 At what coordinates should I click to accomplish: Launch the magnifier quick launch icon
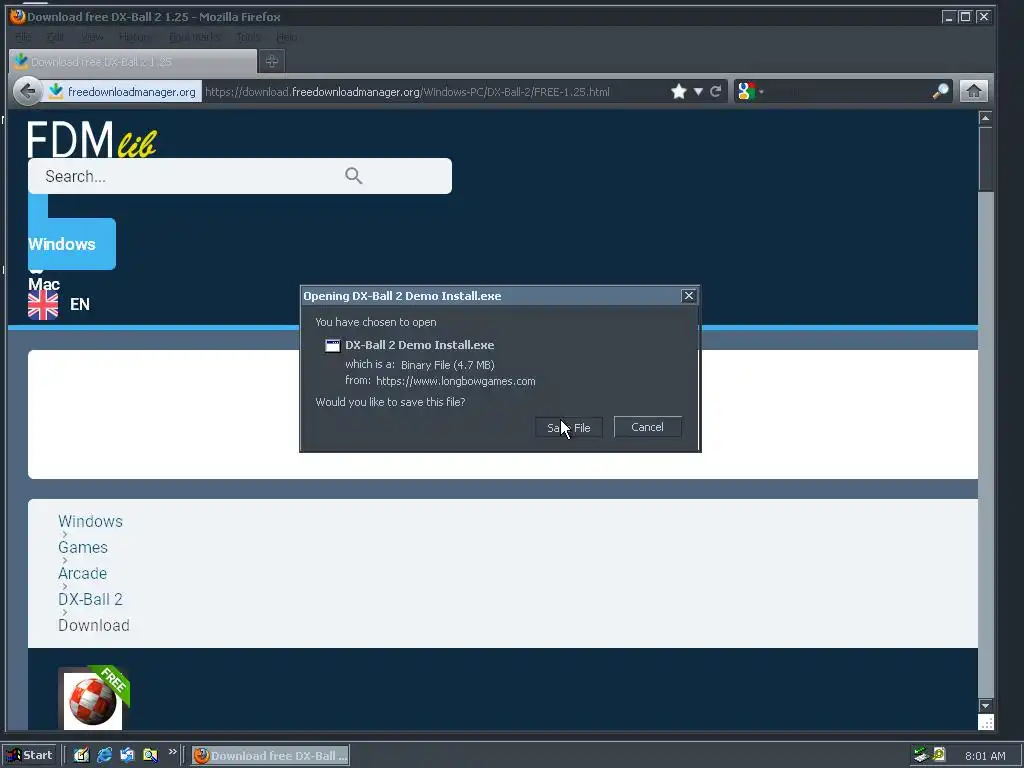pyautogui.click(x=150, y=755)
